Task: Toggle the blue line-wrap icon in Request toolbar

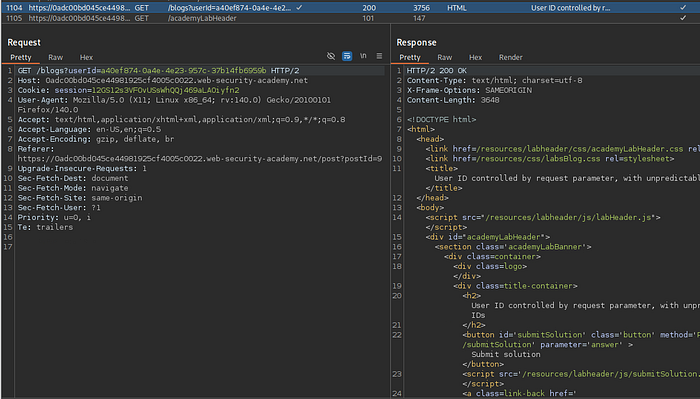Action: point(347,56)
